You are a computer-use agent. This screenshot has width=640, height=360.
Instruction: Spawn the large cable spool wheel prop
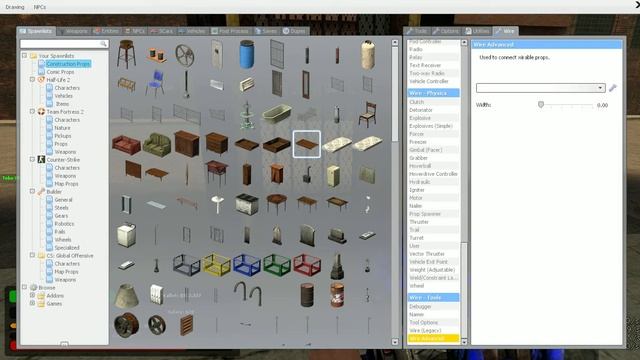[x=126, y=325]
